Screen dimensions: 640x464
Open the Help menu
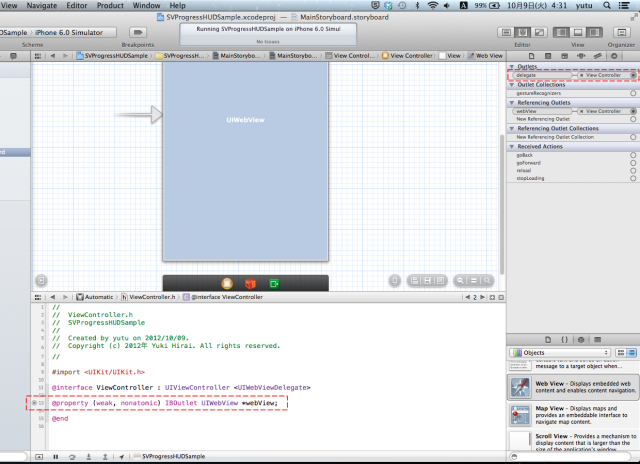tap(178, 5)
